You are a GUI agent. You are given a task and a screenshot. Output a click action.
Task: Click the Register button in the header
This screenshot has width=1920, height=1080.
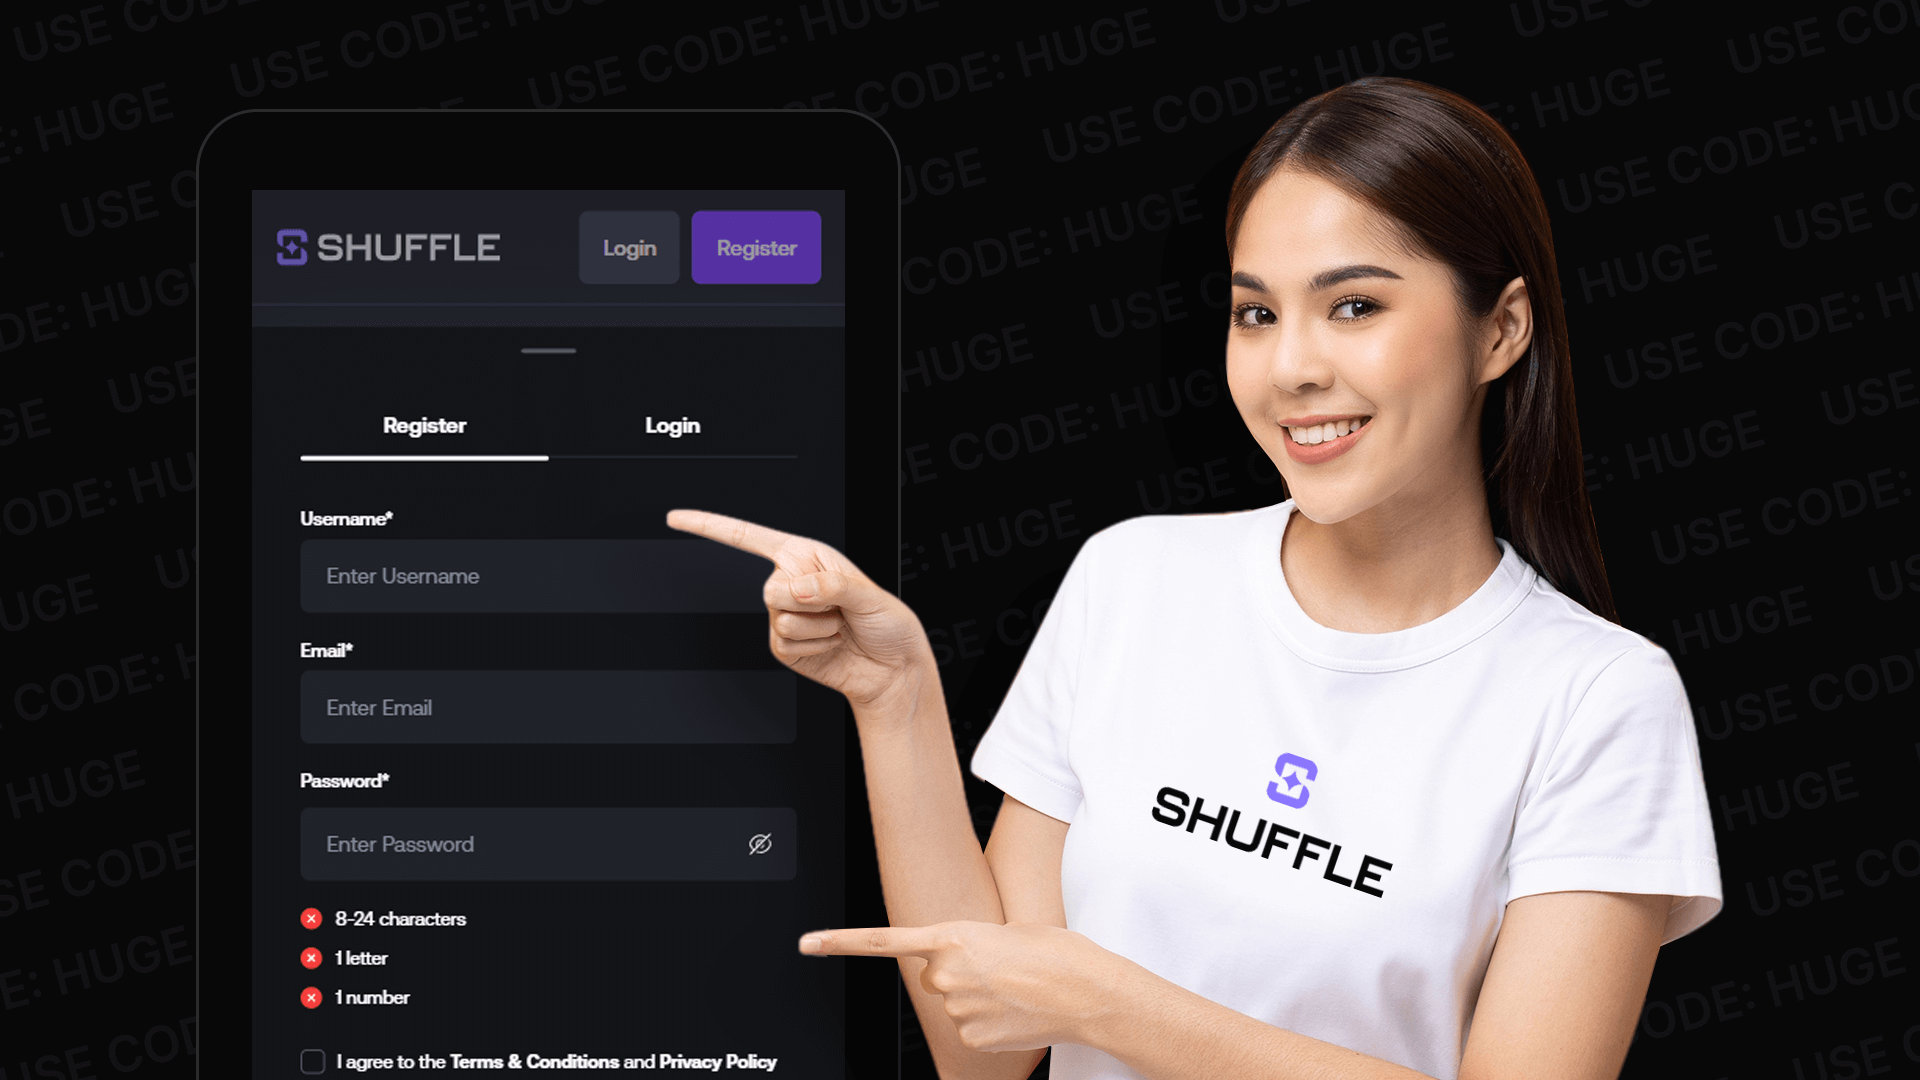click(x=757, y=248)
